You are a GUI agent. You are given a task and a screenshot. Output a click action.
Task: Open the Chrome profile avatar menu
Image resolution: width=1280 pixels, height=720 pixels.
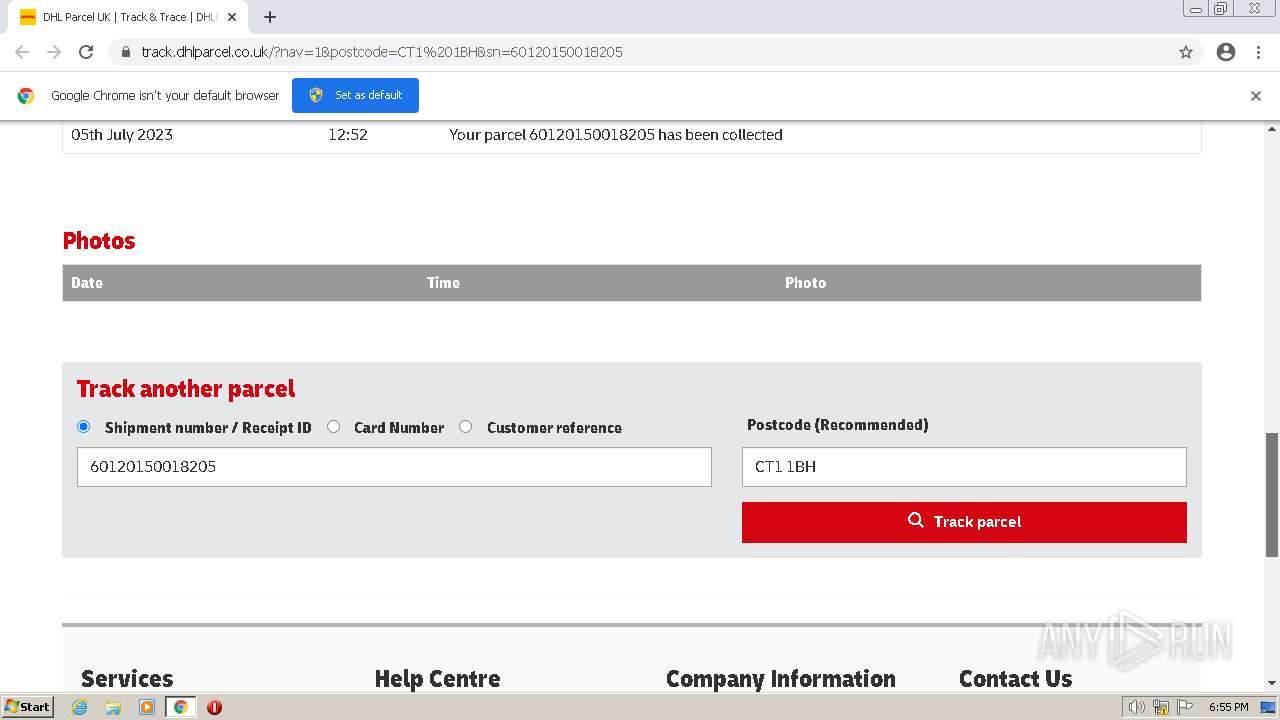coord(1226,52)
